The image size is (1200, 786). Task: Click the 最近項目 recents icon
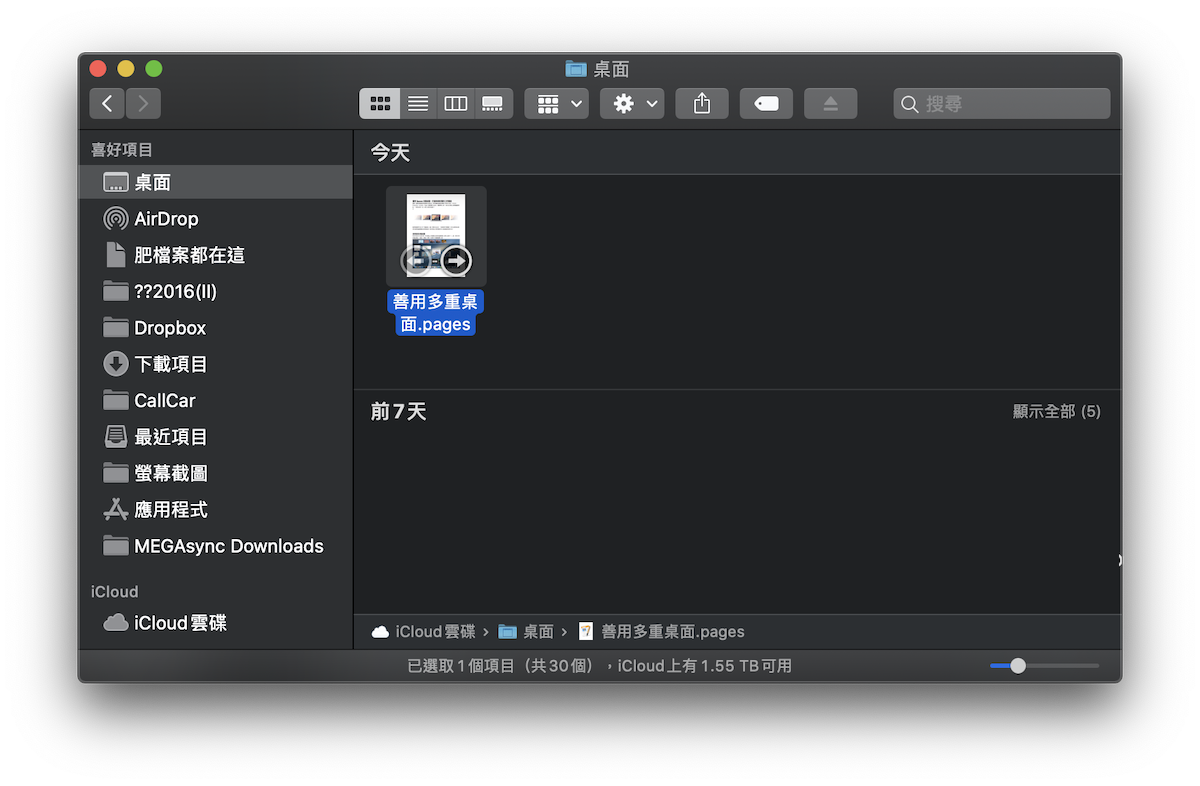(x=116, y=437)
